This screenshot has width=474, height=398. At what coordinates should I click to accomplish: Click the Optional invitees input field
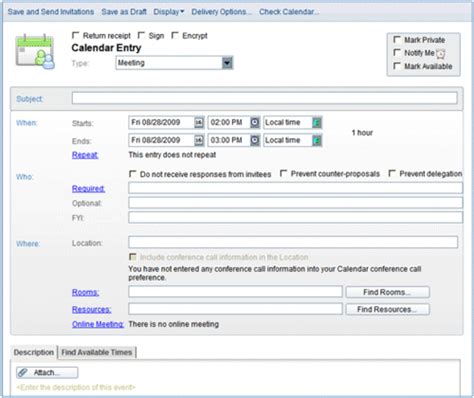296,203
